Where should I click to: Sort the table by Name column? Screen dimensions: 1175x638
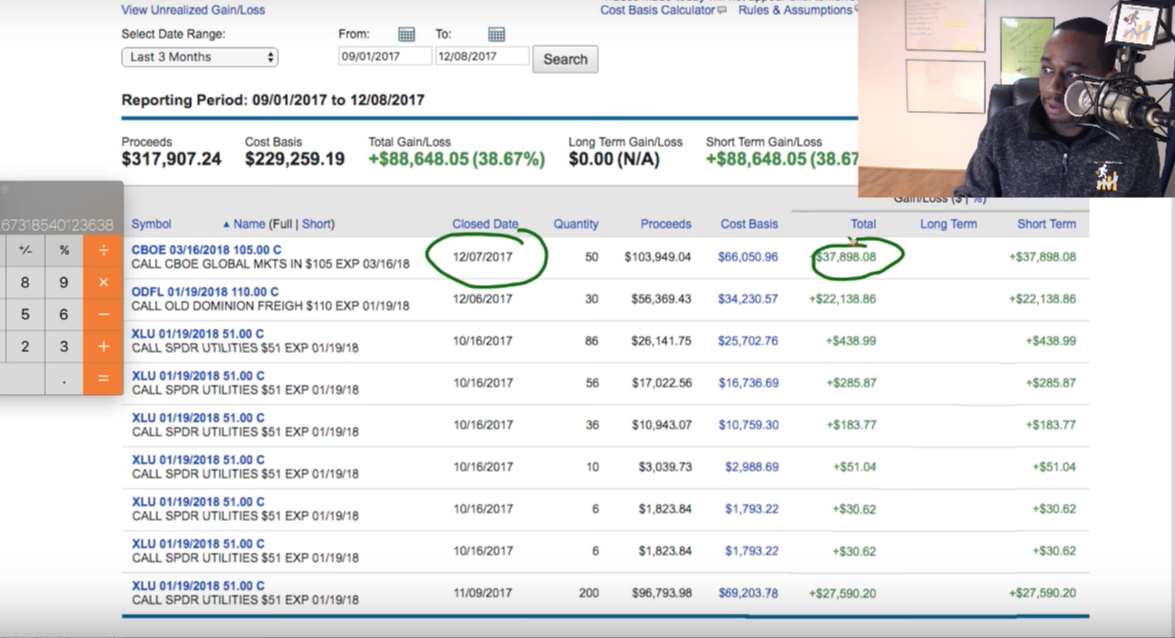click(249, 224)
